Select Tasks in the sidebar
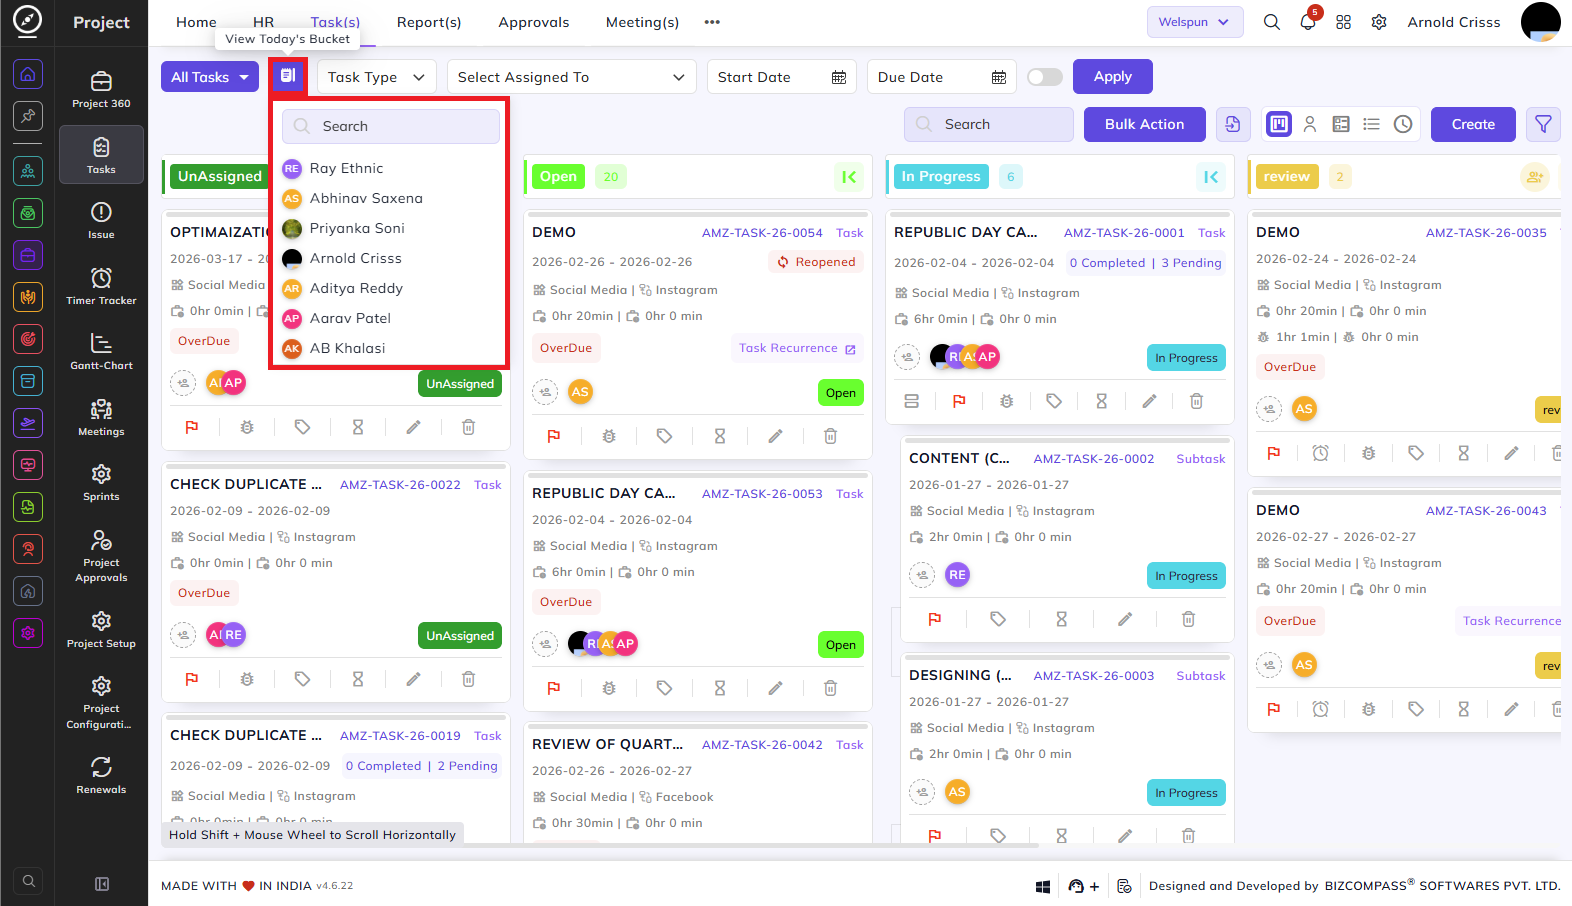 (x=101, y=155)
